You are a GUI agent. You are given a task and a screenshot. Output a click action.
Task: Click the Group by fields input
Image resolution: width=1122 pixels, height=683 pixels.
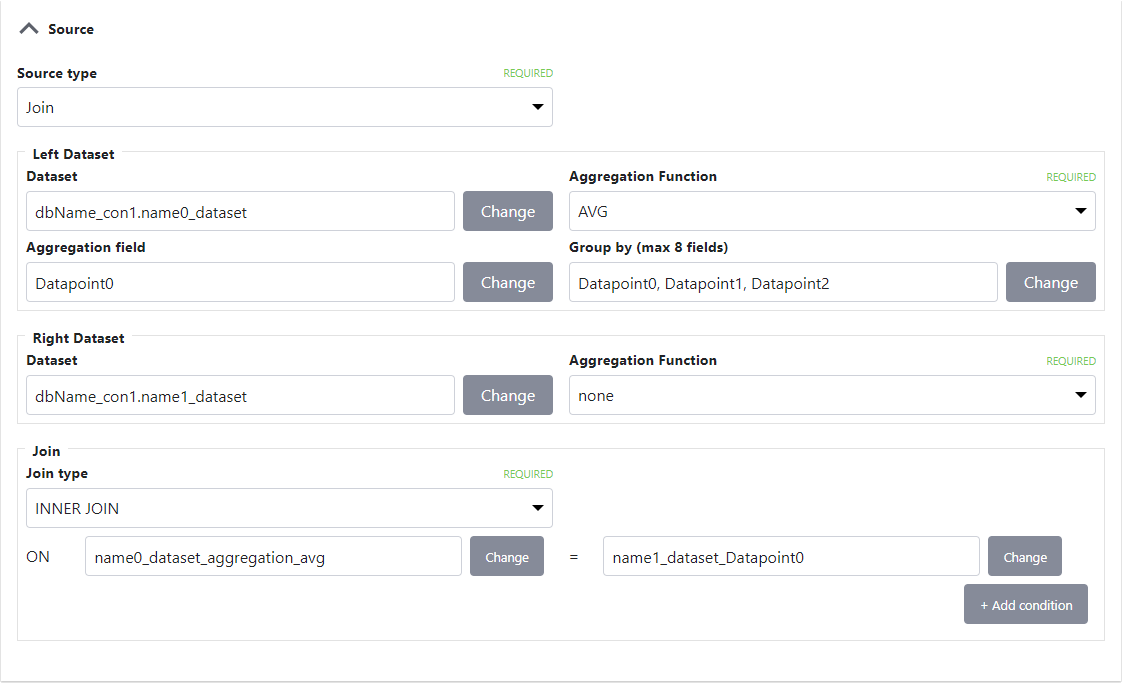[782, 282]
